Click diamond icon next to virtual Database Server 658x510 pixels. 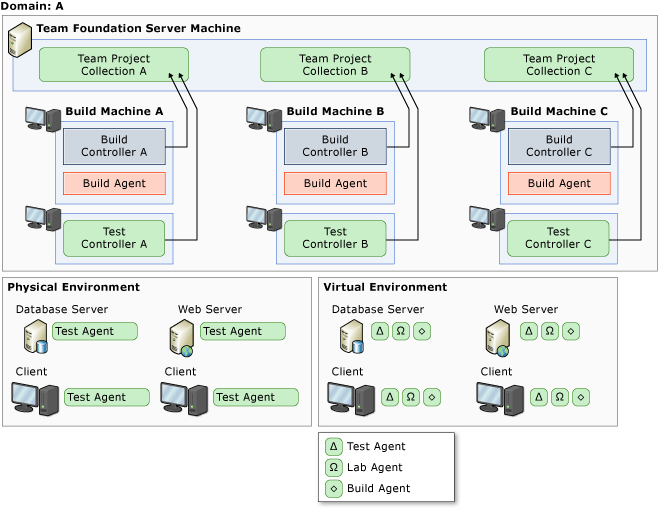pyautogui.click(x=422, y=331)
